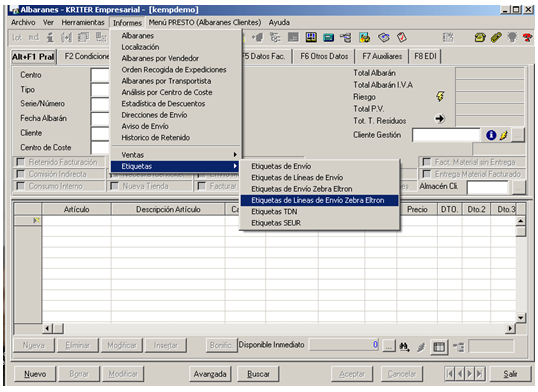Toggle Fact. Material sin Entrega checkbox
Screen dimensions: 538x392
tap(426, 162)
